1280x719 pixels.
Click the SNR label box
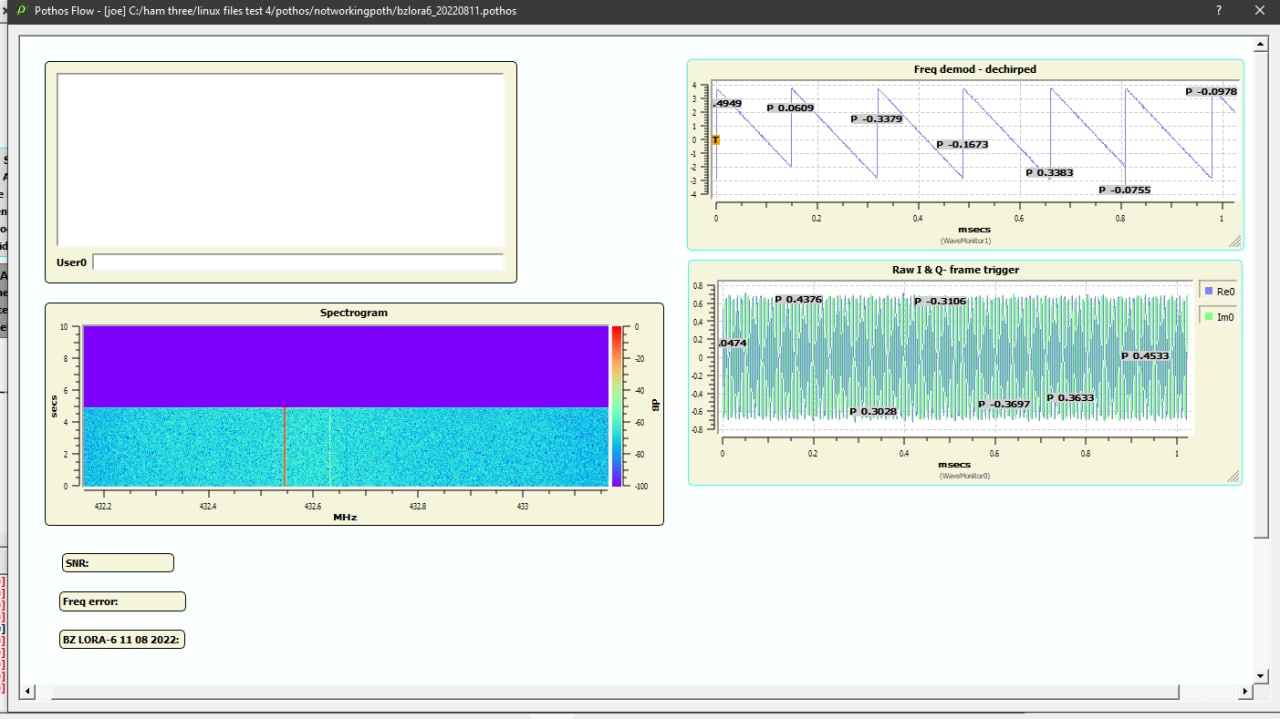(117, 563)
